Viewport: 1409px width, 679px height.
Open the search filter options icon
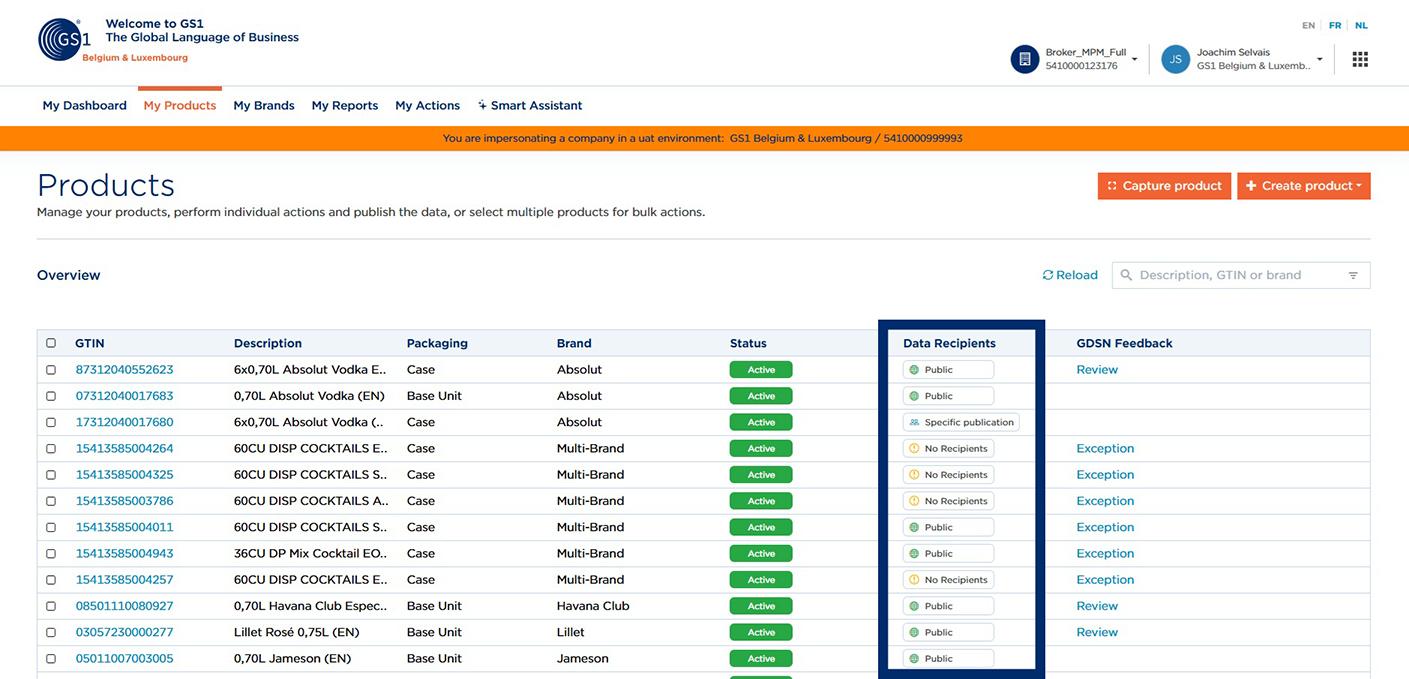(1353, 275)
